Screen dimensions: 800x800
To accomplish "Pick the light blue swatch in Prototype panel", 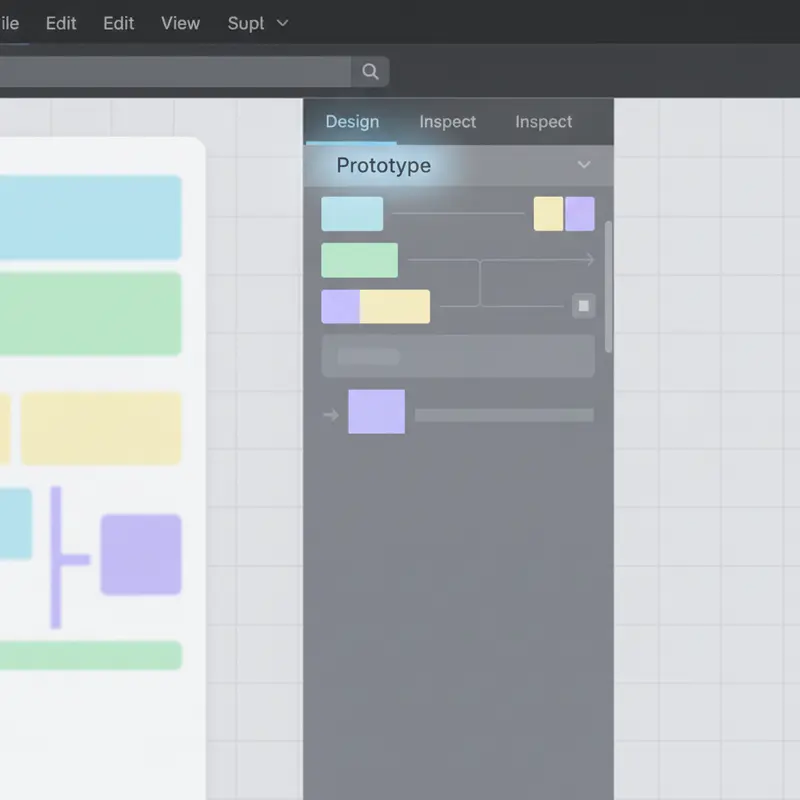I will tap(352, 214).
